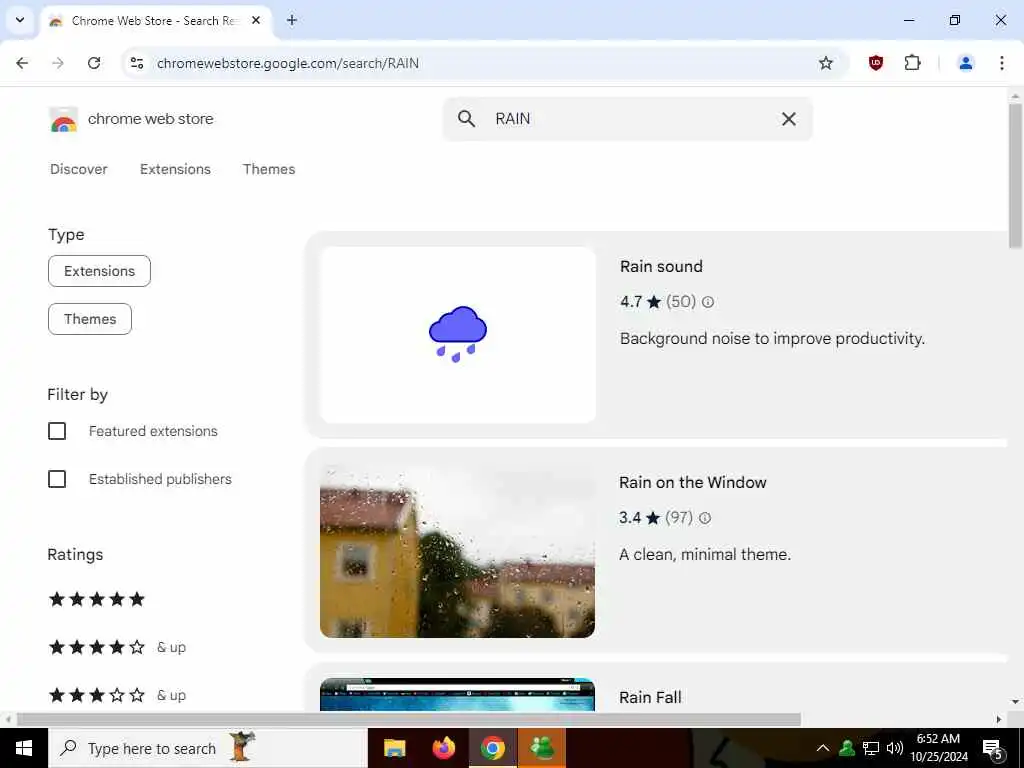The height and width of the screenshot is (768, 1024).
Task: Close the Chrome Web Store tab
Action: tap(256, 20)
